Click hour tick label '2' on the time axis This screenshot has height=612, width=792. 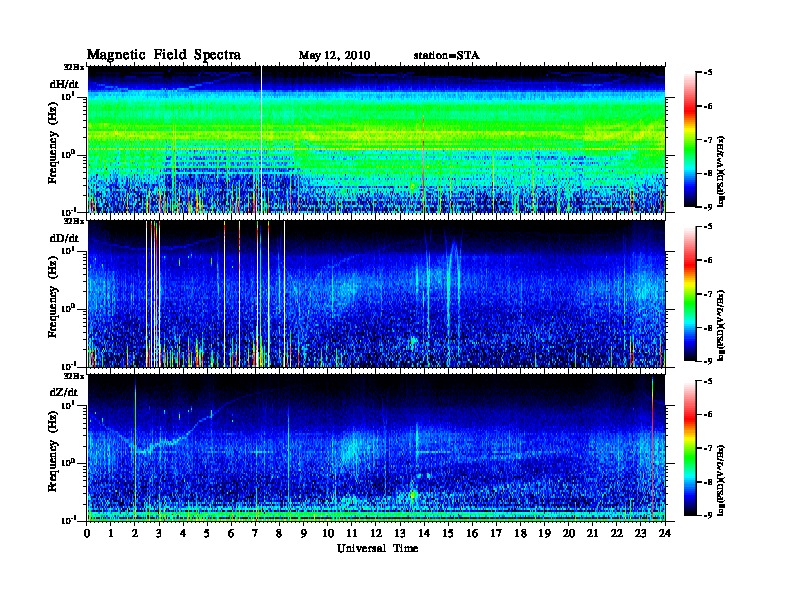[x=135, y=533]
